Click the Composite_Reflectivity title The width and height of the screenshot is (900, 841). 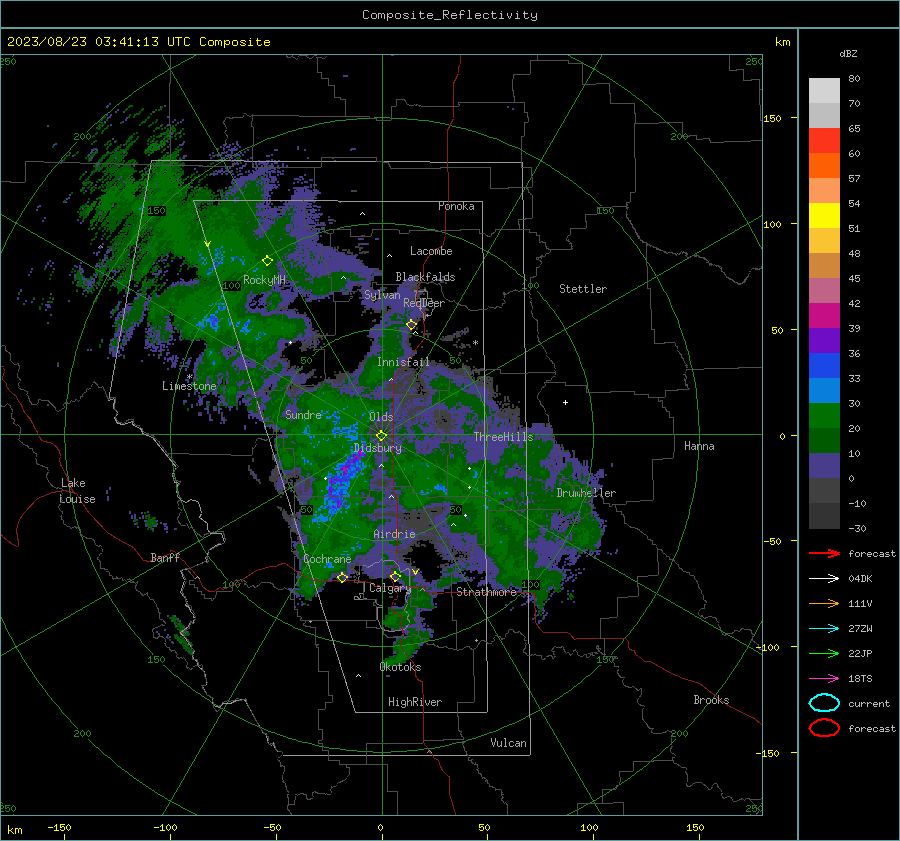[x=450, y=15]
